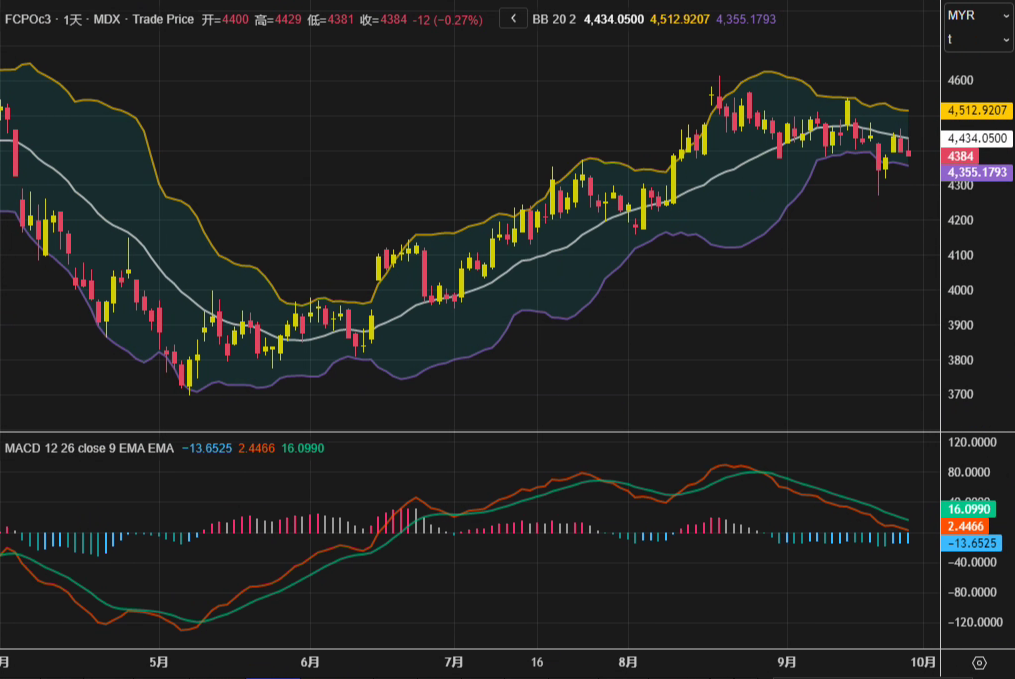Viewport: 1015px width, 679px height.
Task: Click the white BB middle value 4,434.0500 in legend
Action: tap(614, 19)
